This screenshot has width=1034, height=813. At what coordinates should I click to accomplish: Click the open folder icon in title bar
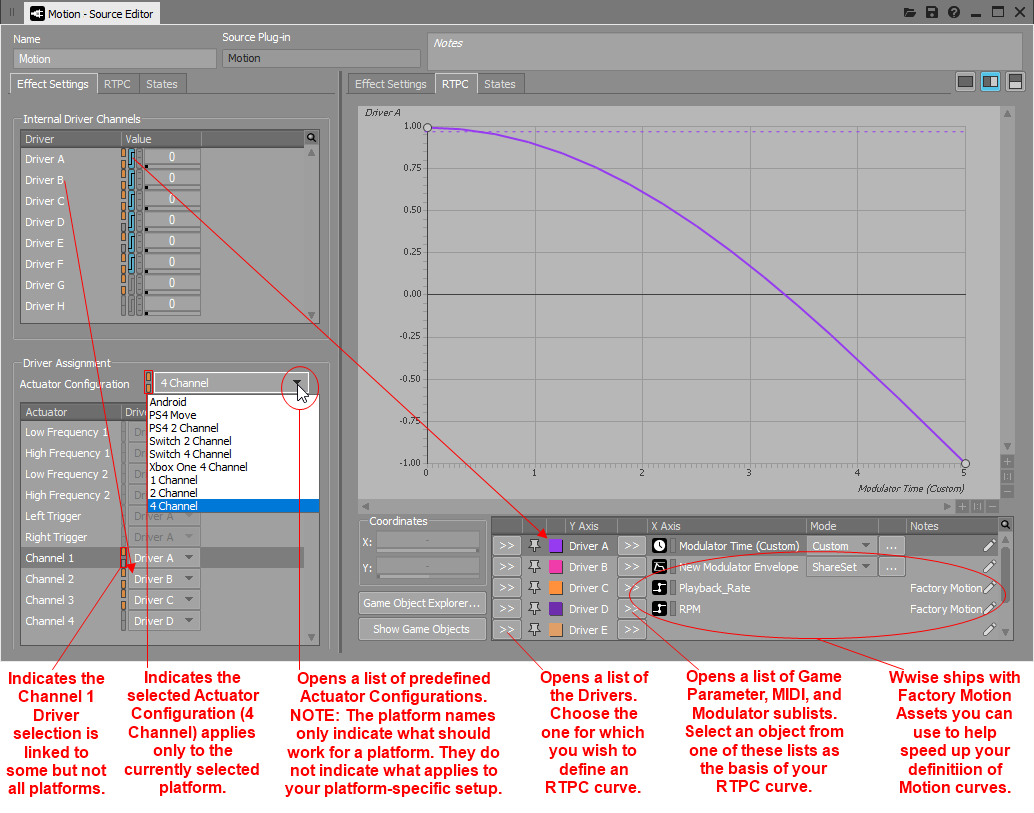point(909,13)
